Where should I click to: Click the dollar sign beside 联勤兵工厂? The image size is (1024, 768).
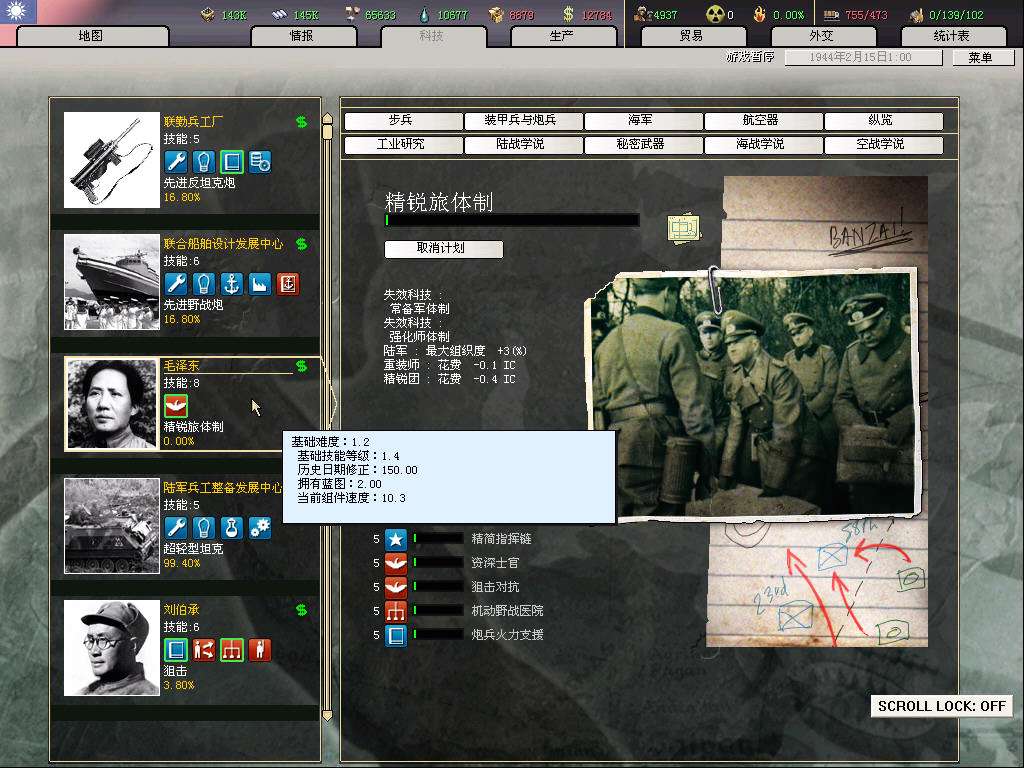302,121
